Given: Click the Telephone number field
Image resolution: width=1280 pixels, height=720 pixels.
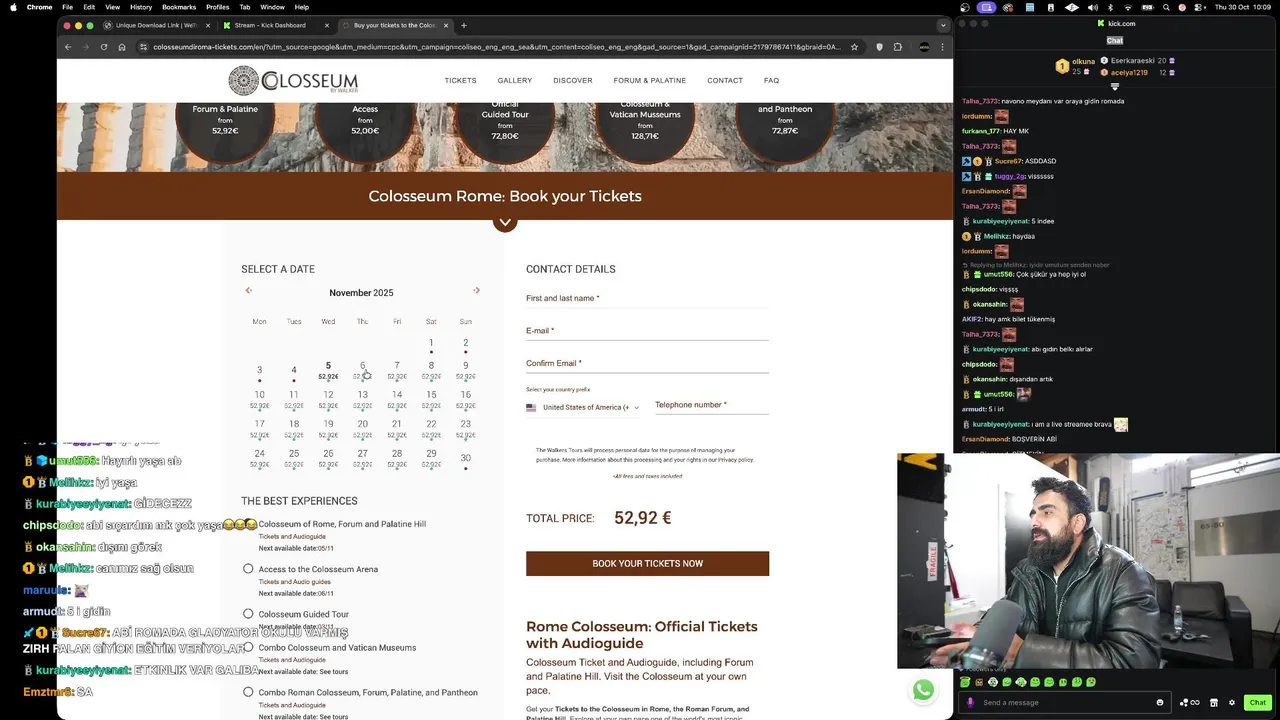Looking at the screenshot, I should coord(712,405).
